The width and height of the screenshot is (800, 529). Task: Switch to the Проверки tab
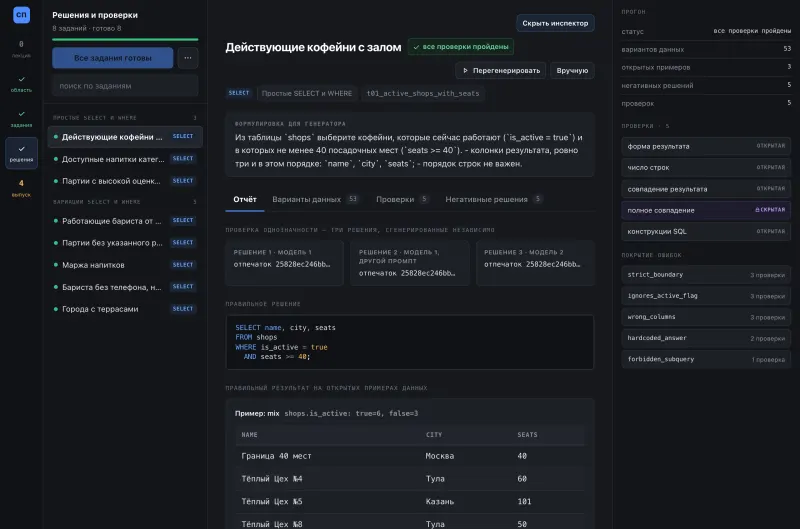[x=402, y=199]
